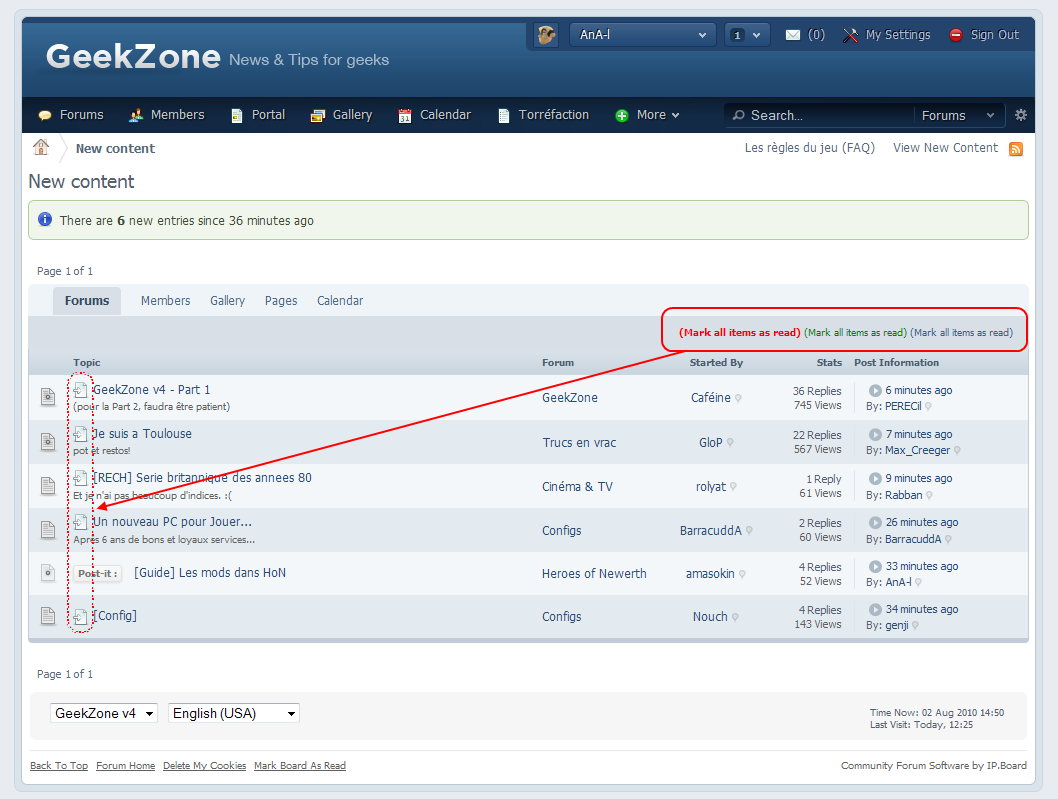Open the Members navigation item
This screenshot has height=799, width=1058.
167,115
